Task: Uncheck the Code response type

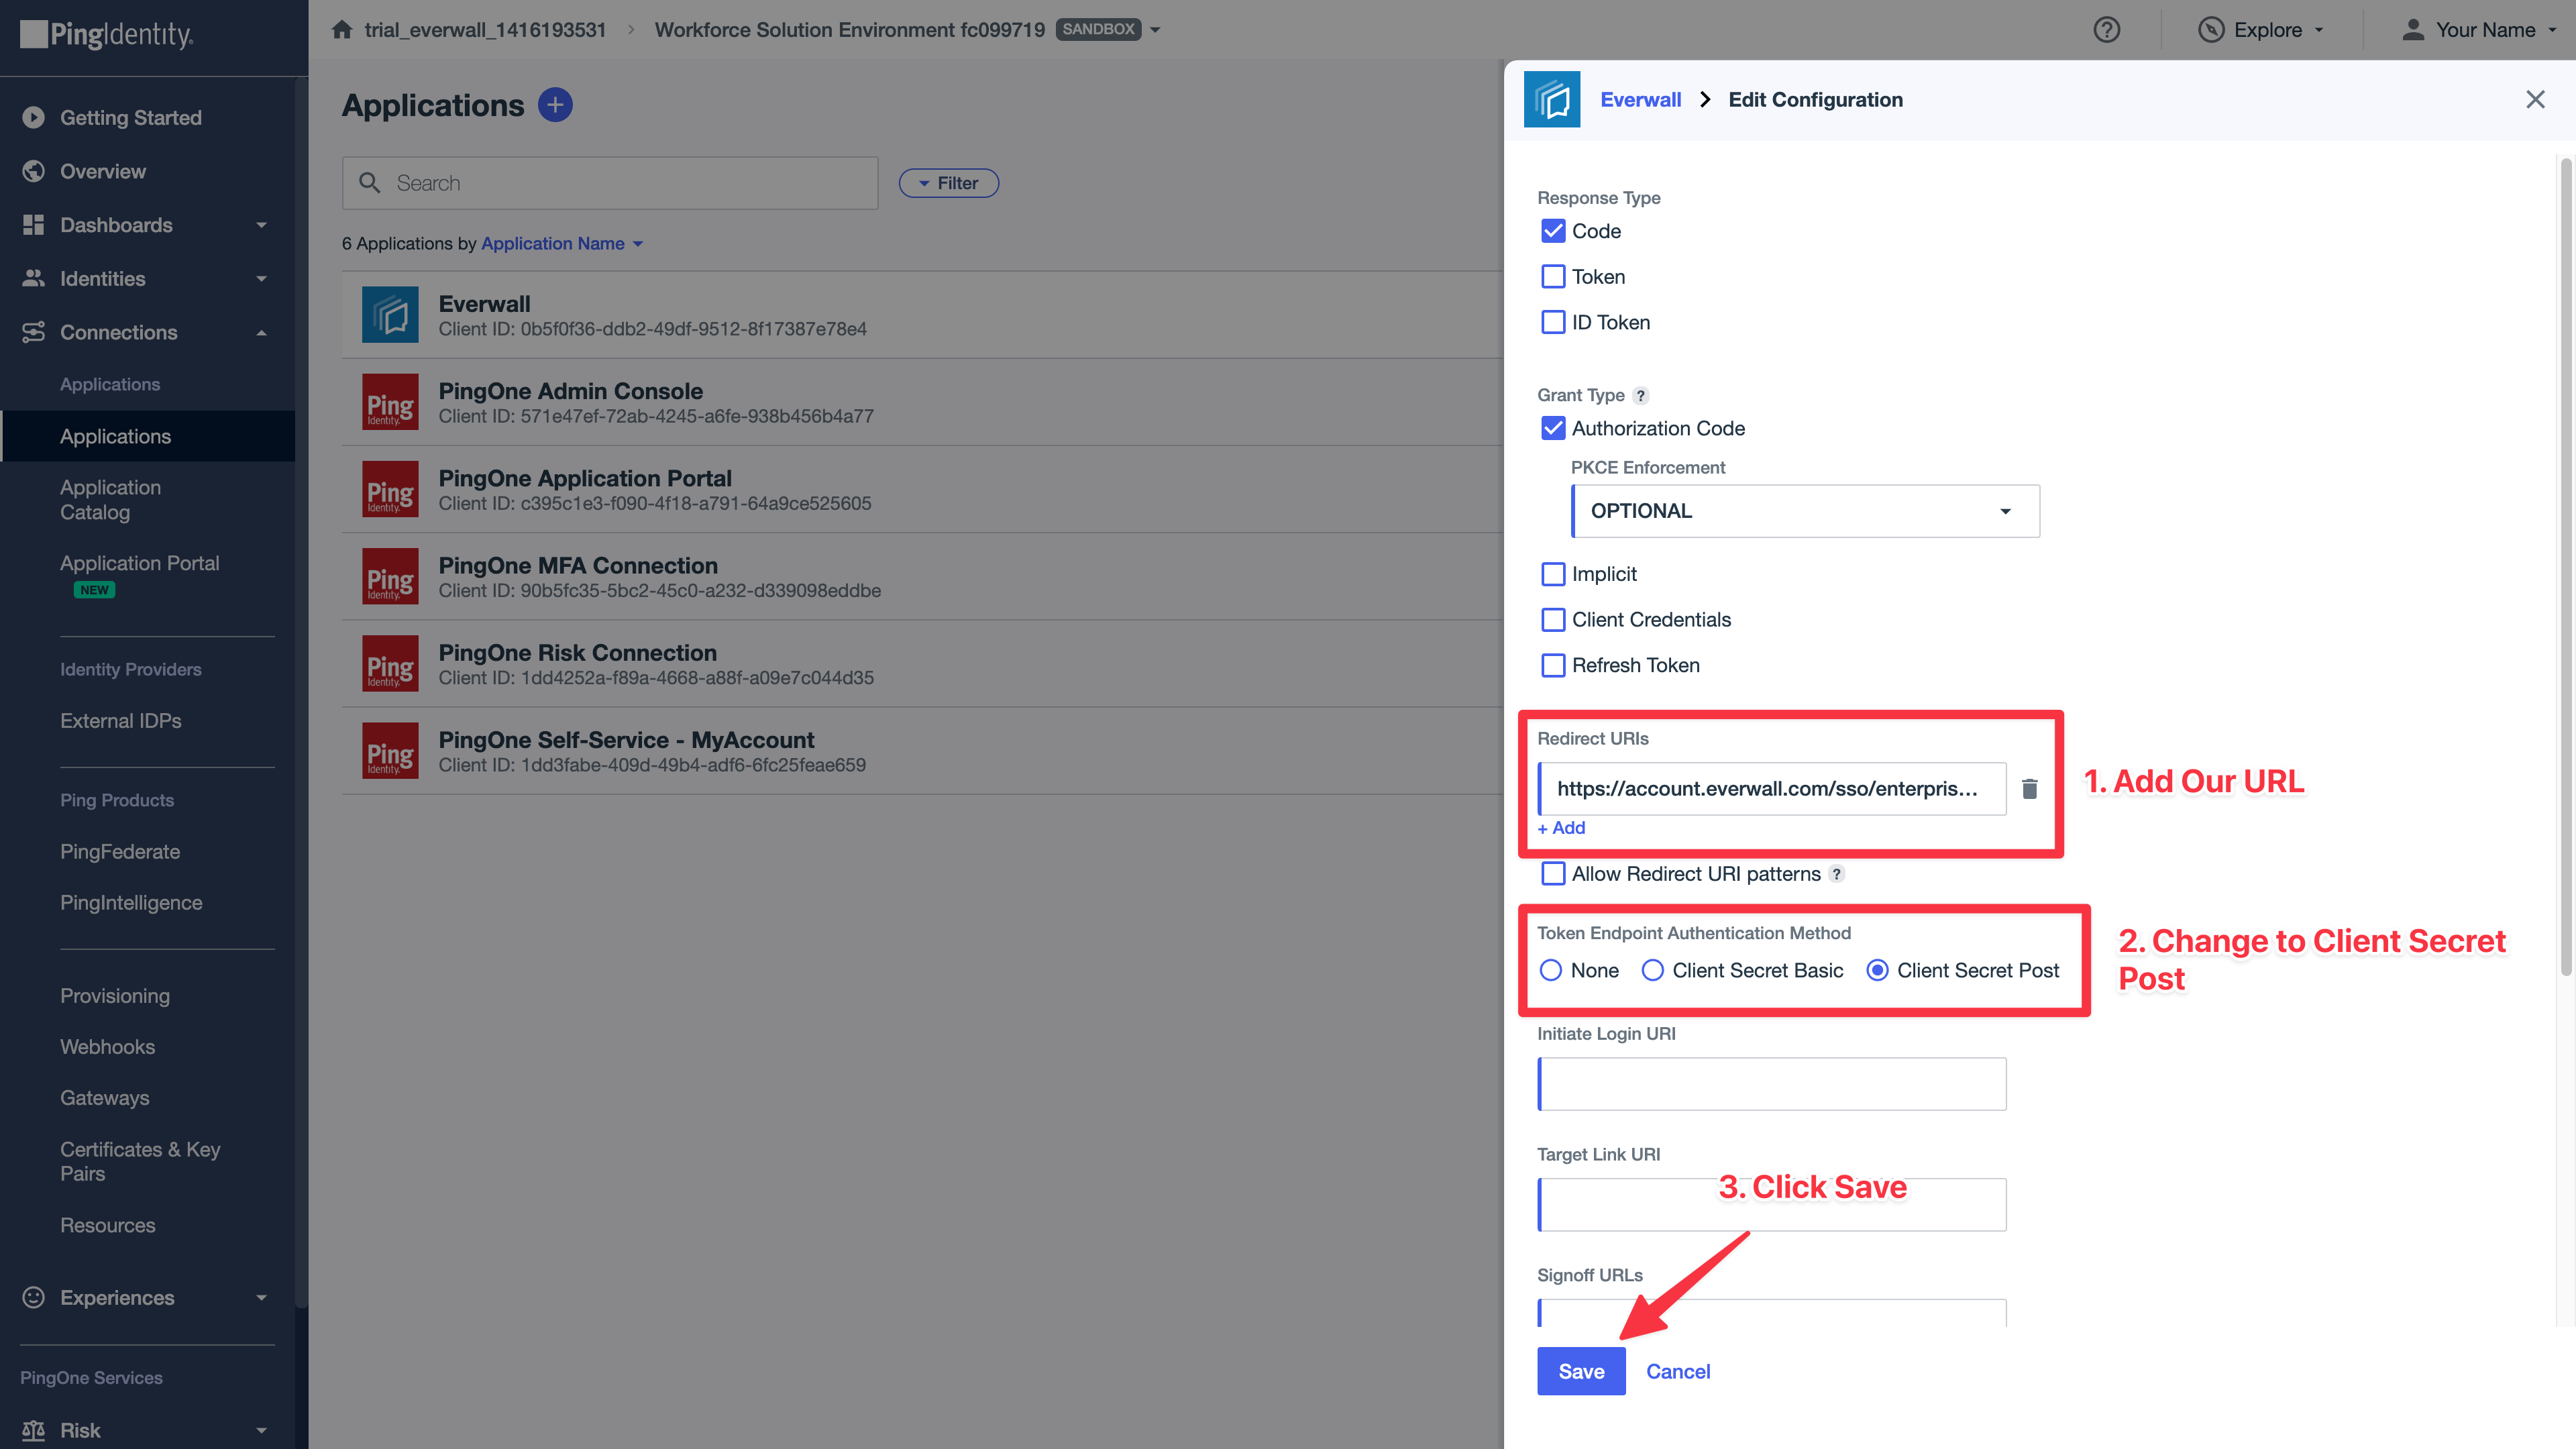Action: tap(1553, 231)
